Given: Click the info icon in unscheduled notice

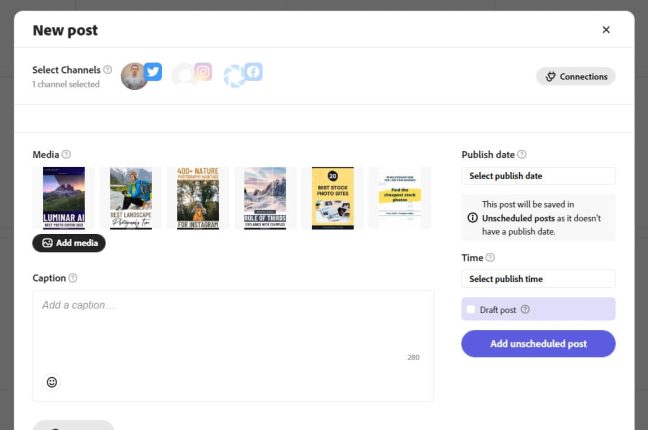Looking at the screenshot, I should [x=472, y=218].
